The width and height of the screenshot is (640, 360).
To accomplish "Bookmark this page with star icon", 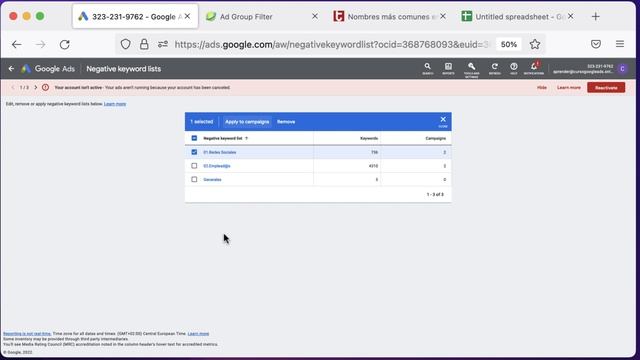I will (x=535, y=44).
